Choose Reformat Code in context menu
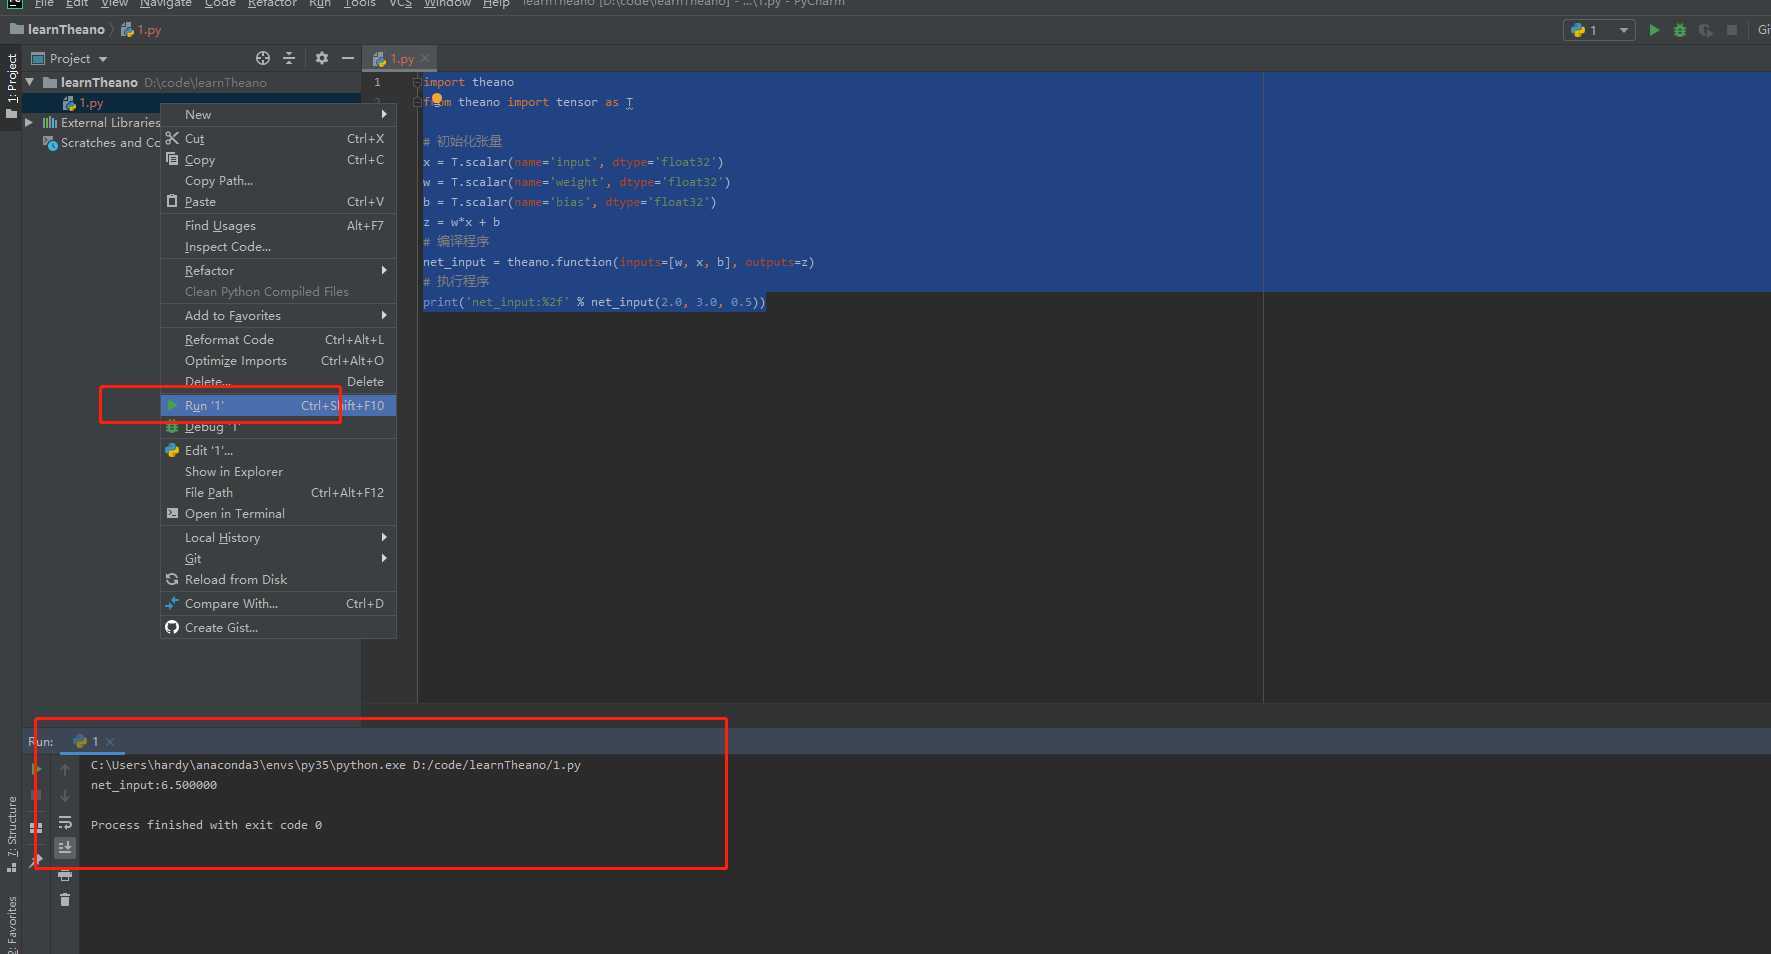Image resolution: width=1771 pixels, height=954 pixels. pos(279,340)
